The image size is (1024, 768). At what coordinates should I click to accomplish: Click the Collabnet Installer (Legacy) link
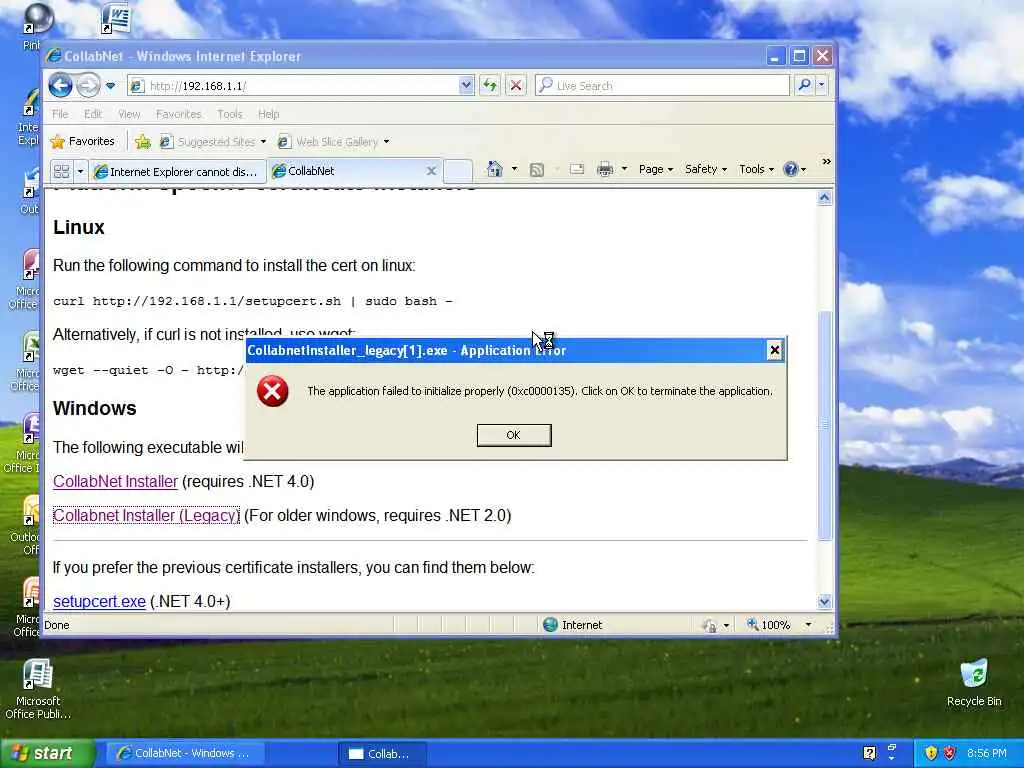(146, 515)
